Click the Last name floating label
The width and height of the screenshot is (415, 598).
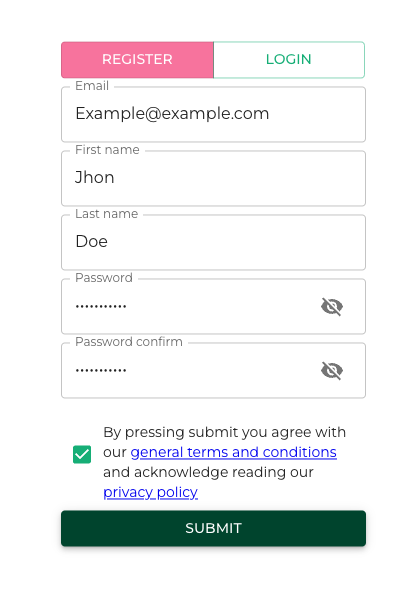(x=106, y=214)
